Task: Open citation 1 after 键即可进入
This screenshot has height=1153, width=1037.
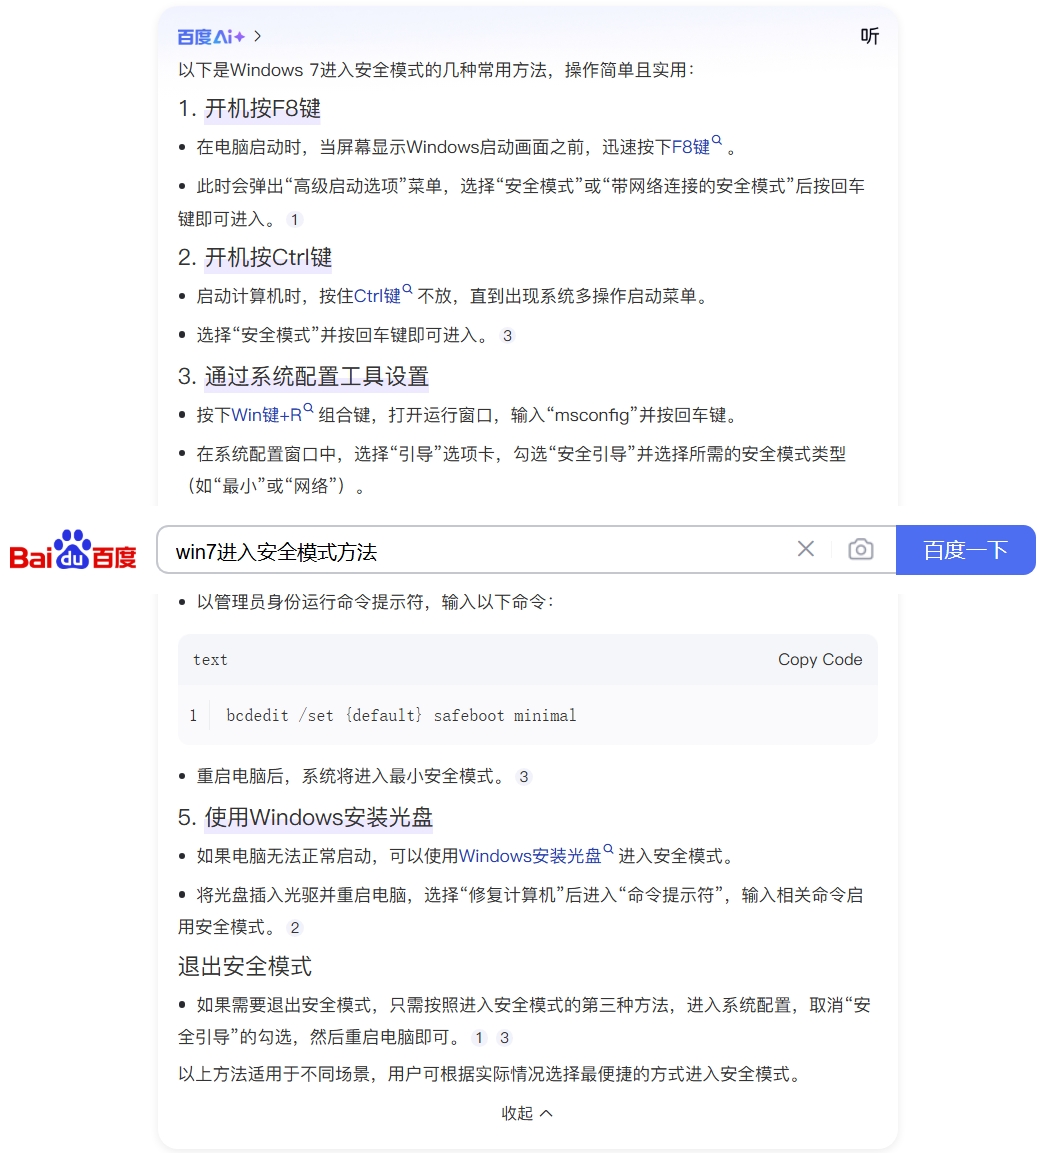Action: [x=294, y=219]
